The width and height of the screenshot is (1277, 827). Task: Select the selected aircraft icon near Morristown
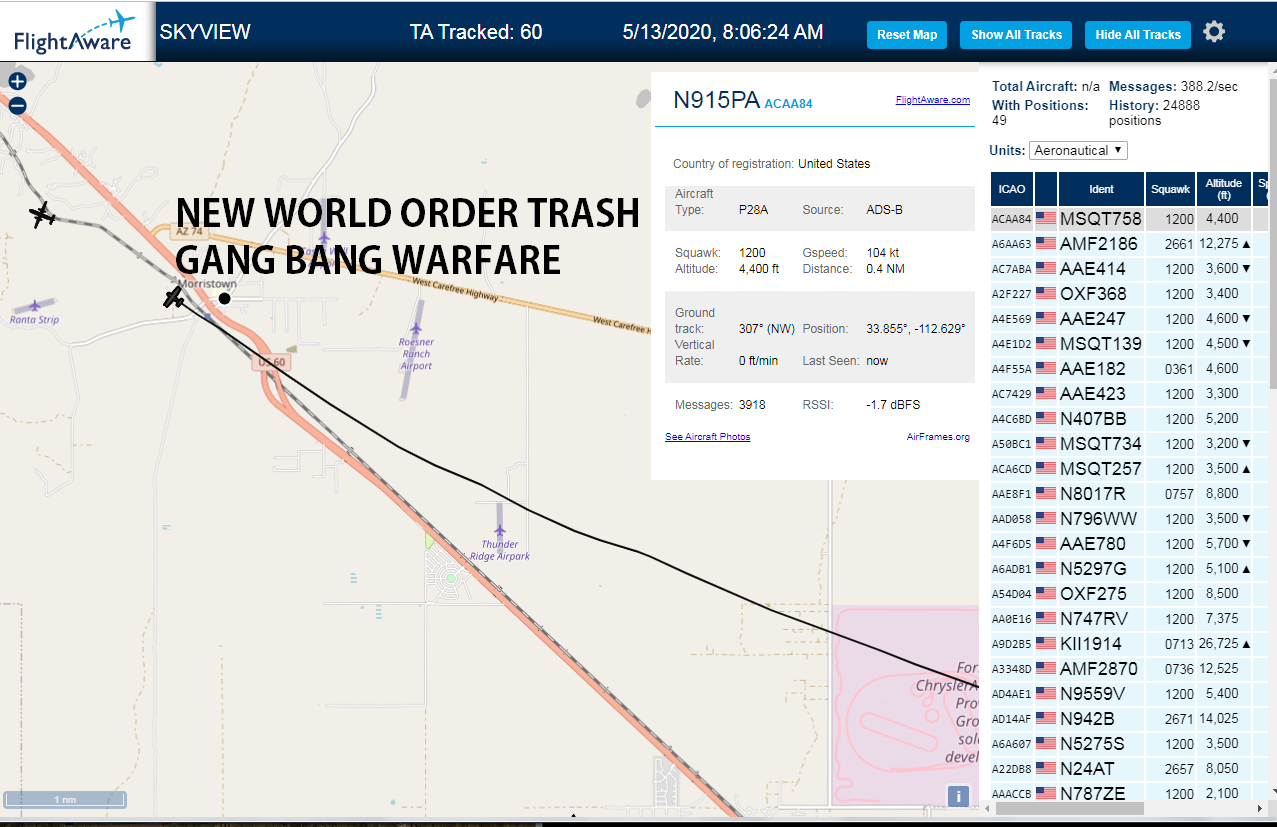point(174,296)
